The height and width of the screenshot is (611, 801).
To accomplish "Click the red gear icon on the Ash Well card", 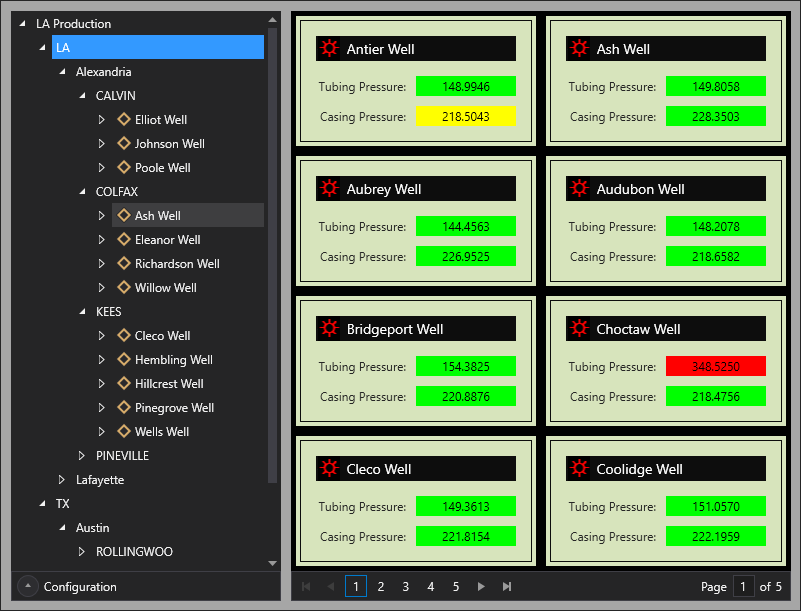I will [579, 49].
